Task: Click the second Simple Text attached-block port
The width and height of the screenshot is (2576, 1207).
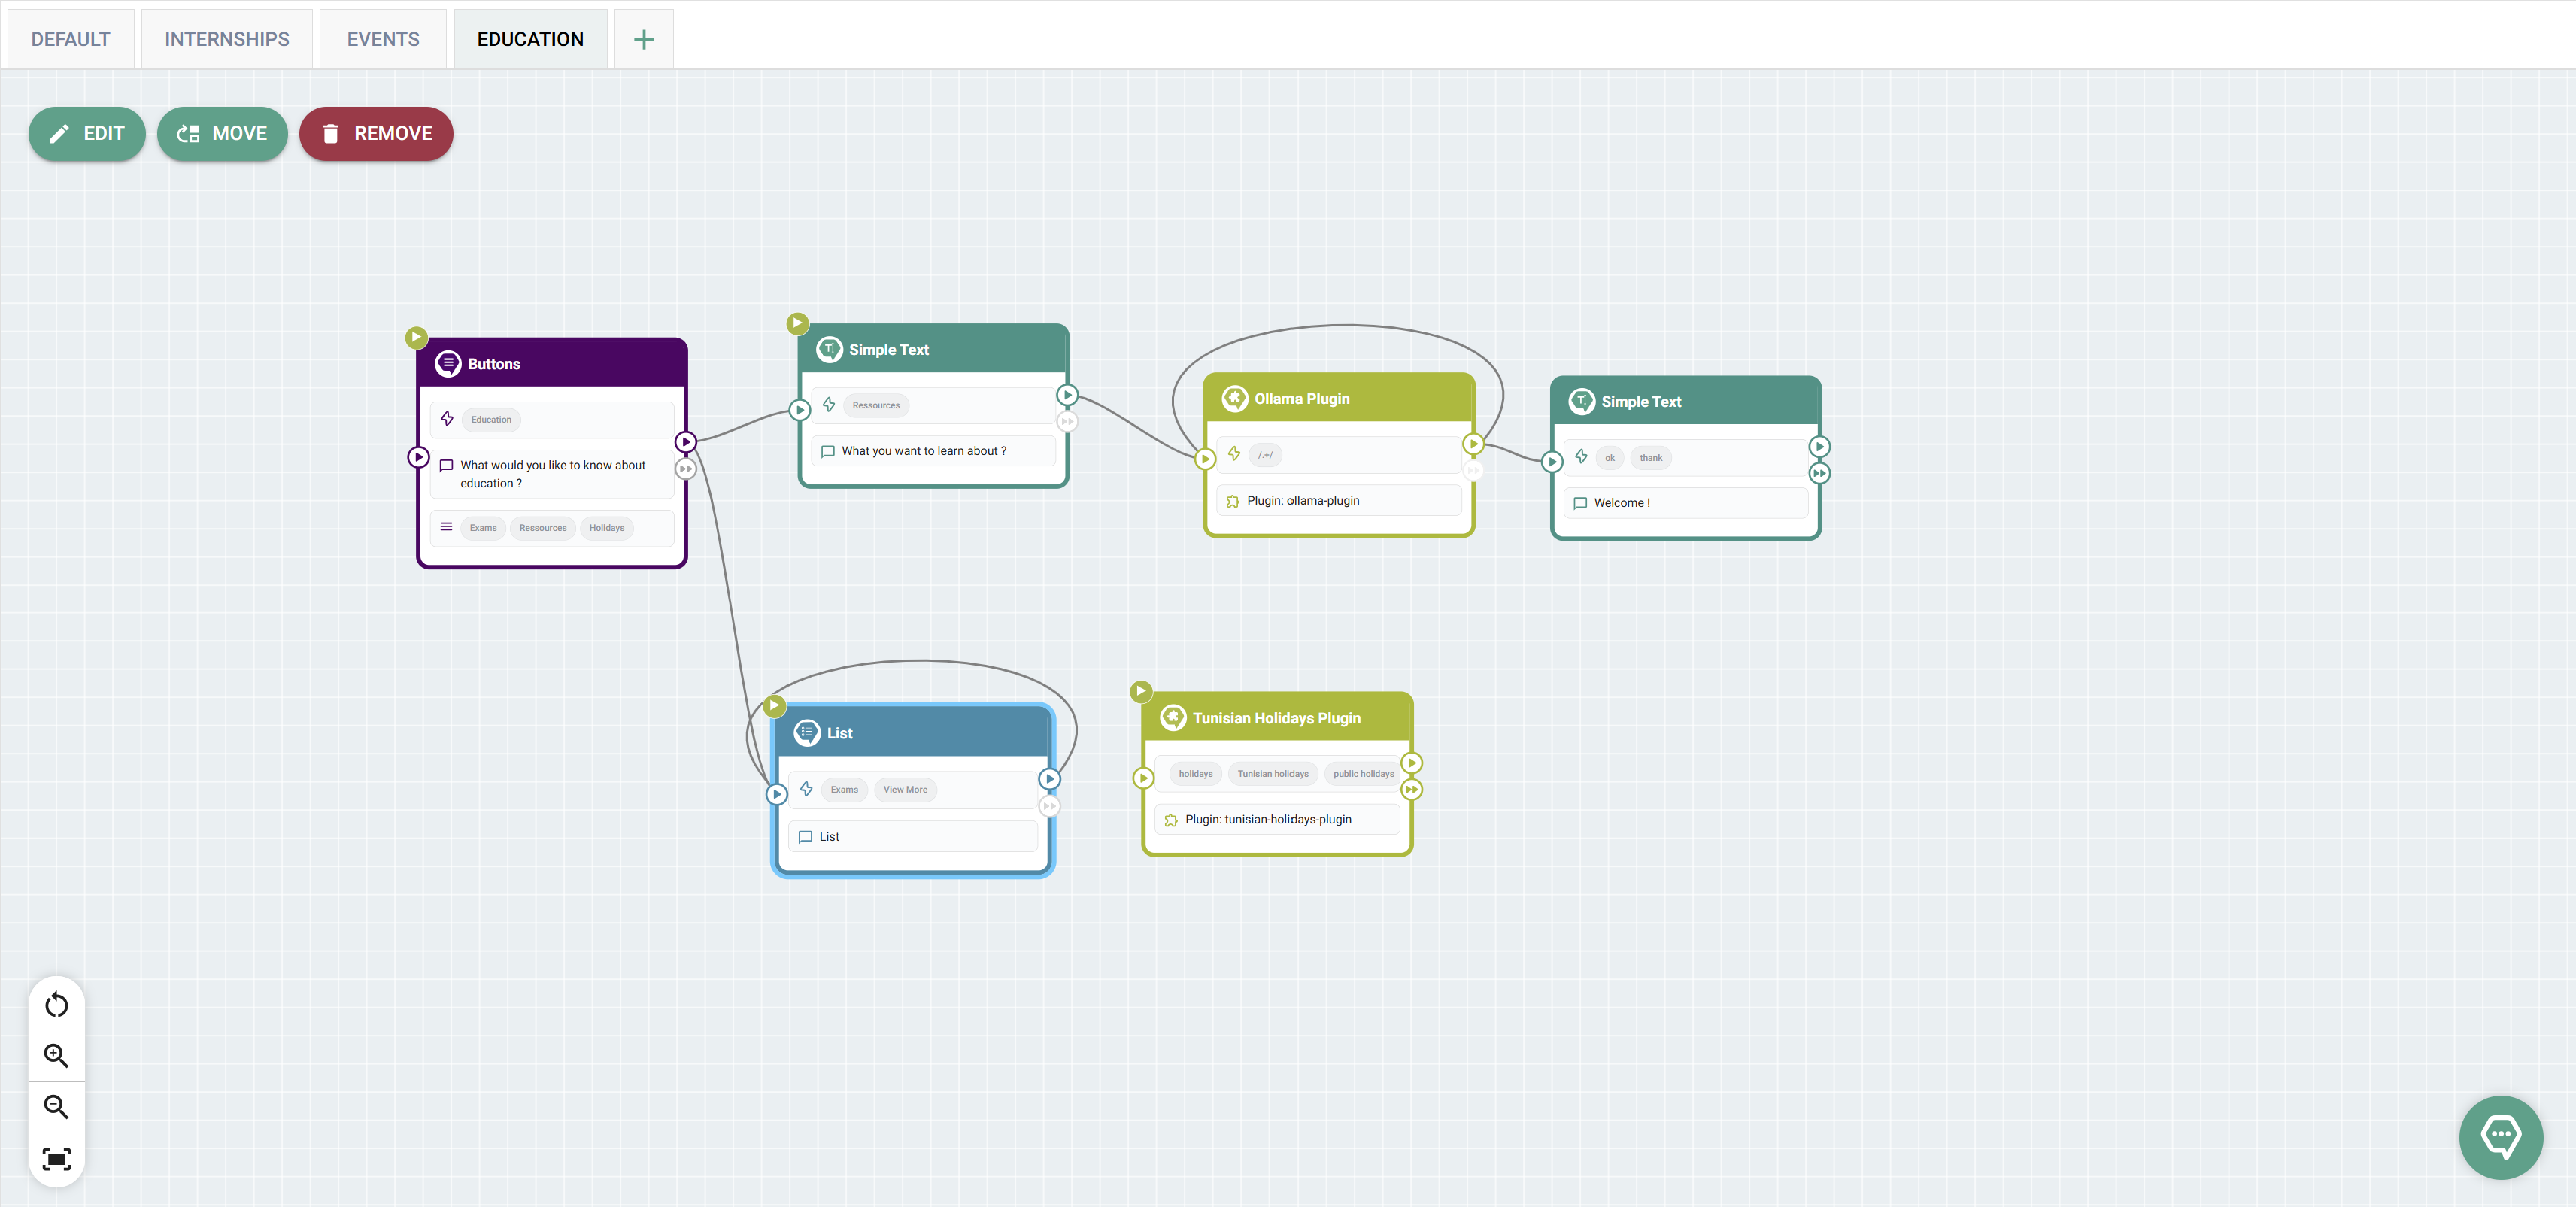Action: (x=1819, y=473)
